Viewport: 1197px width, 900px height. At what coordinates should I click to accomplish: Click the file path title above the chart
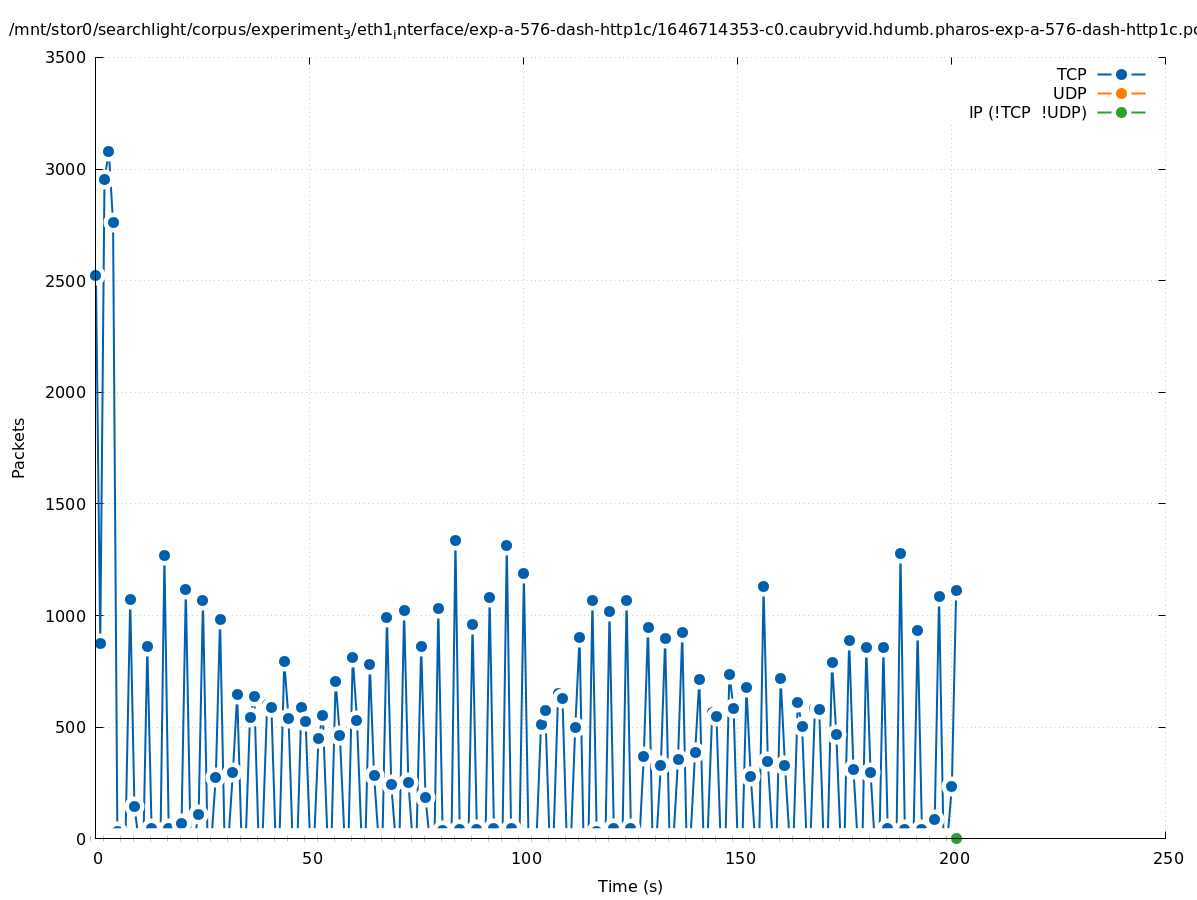598,29
